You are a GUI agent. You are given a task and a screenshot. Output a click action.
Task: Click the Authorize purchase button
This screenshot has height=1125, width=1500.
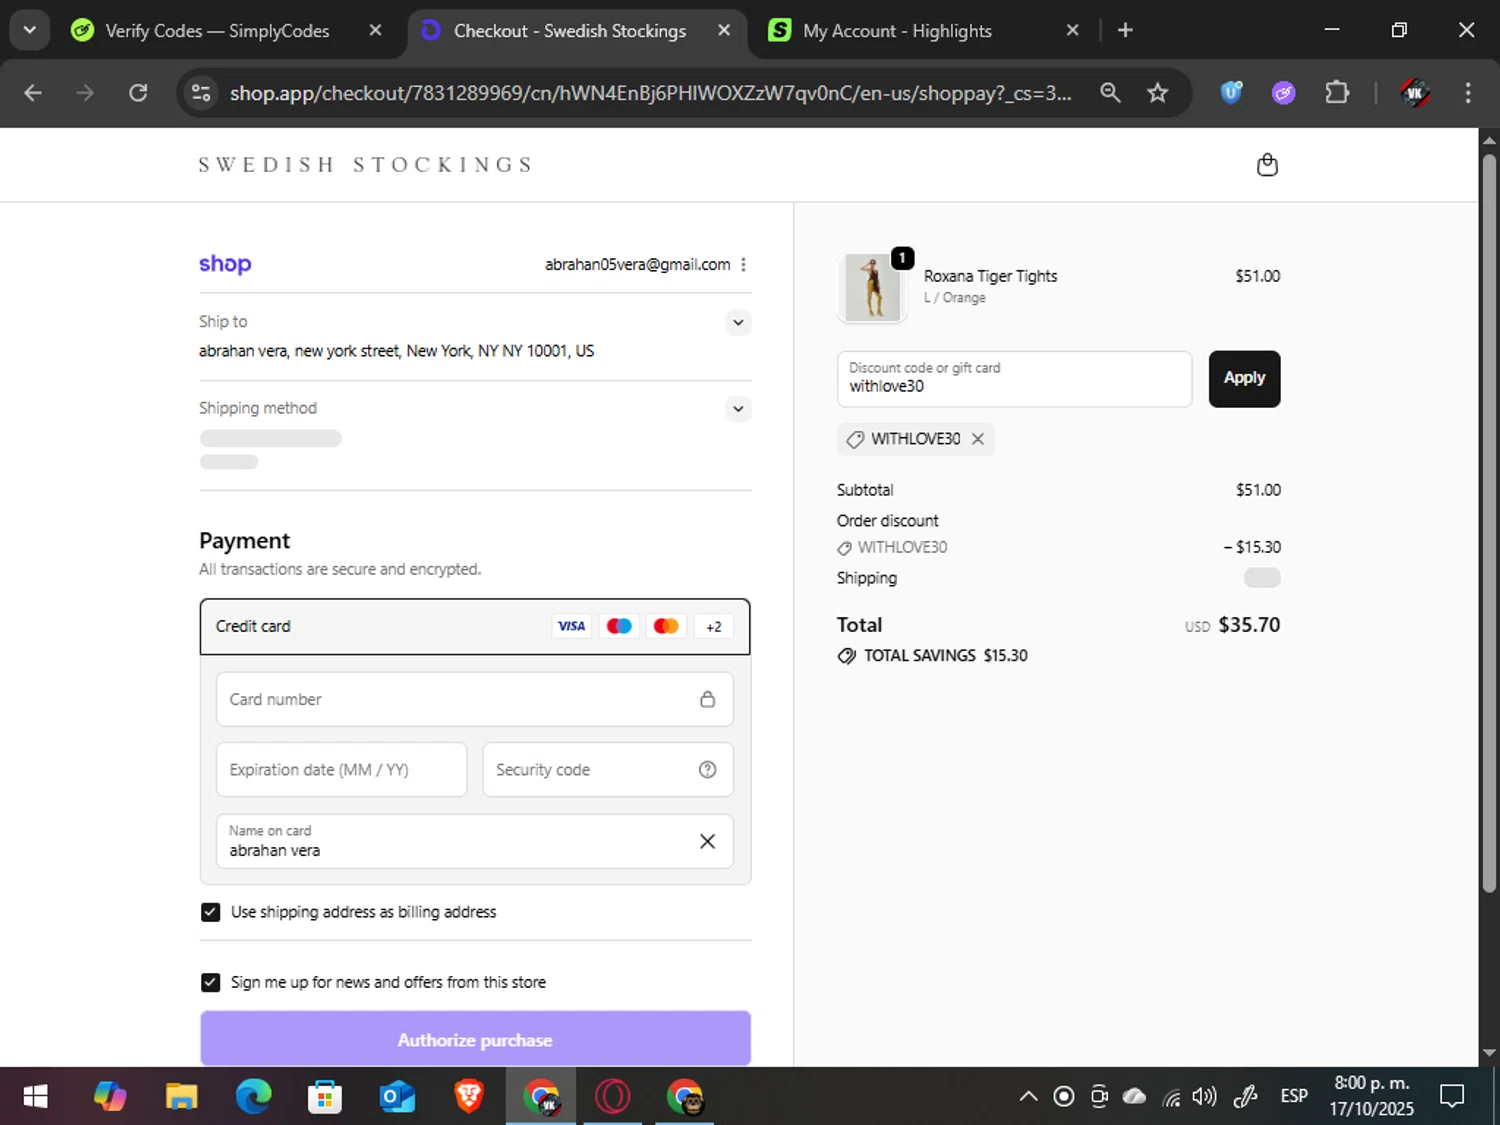point(475,1039)
